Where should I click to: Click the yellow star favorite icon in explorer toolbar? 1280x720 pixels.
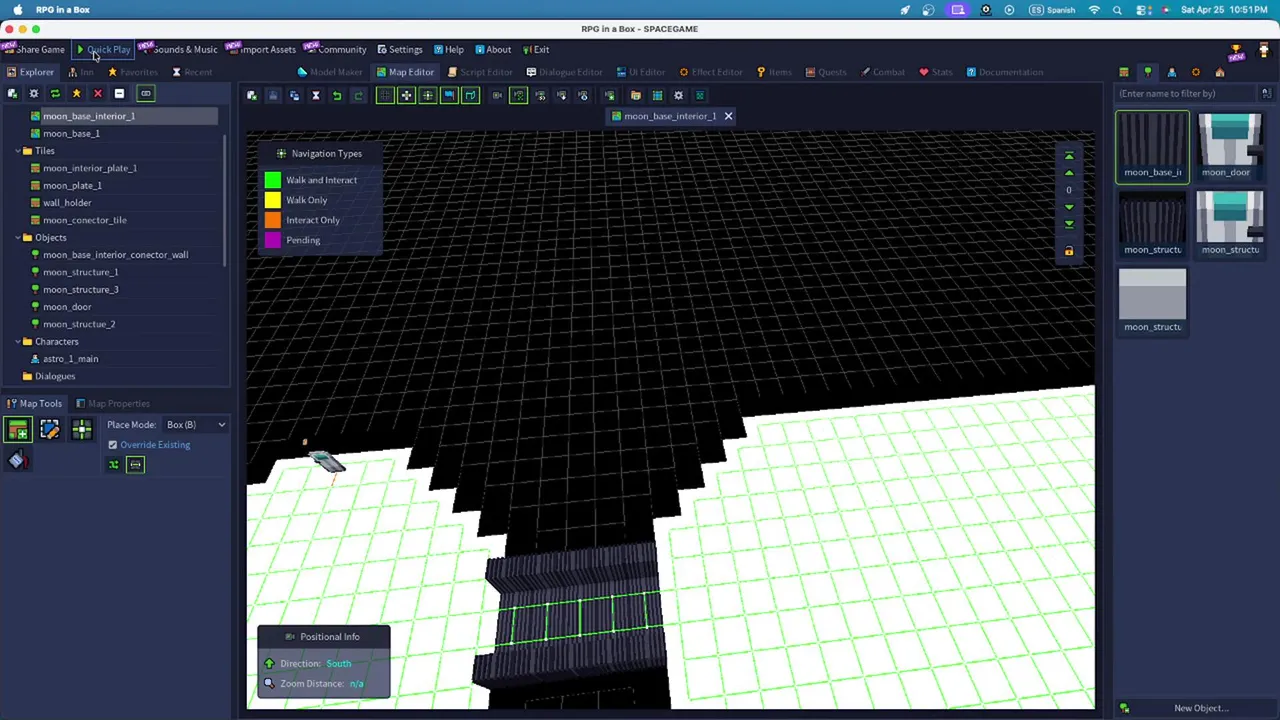click(x=76, y=94)
